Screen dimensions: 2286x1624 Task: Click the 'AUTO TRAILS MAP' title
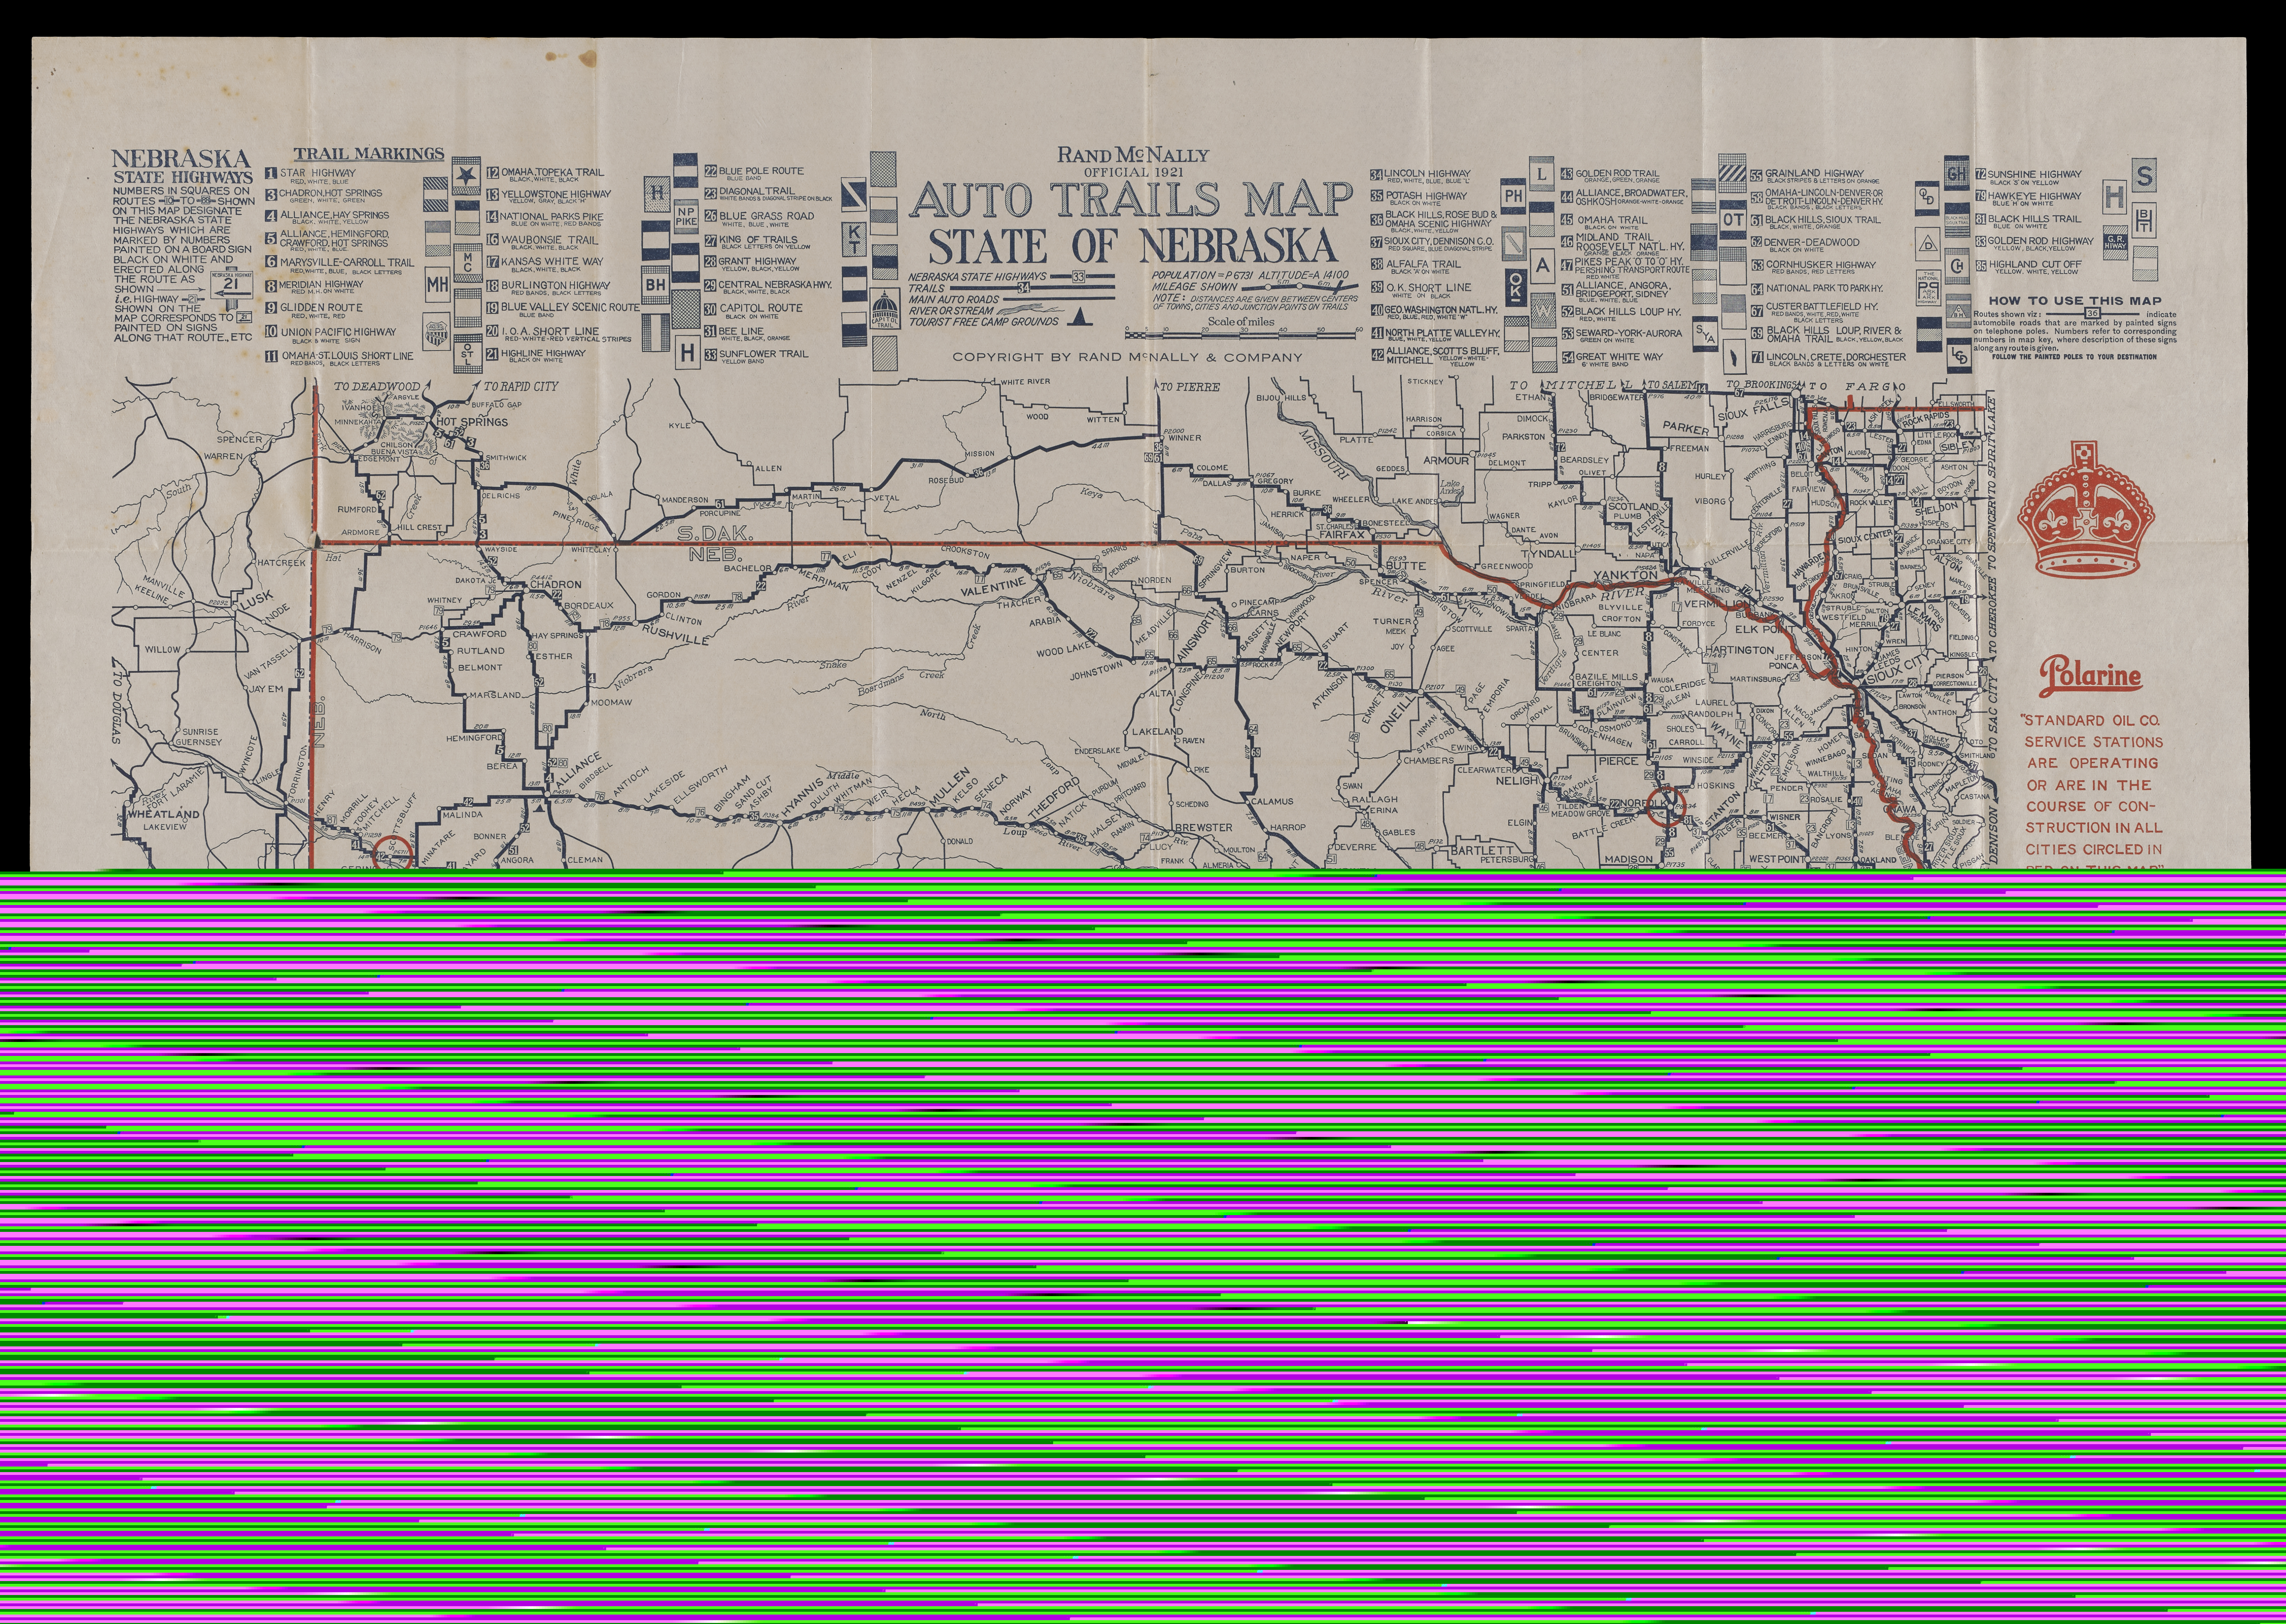1131,199
